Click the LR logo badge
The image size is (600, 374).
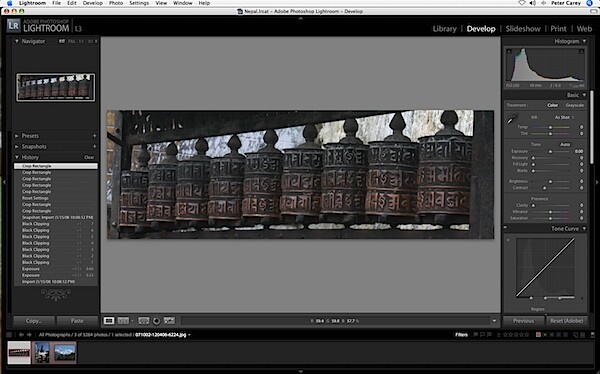(x=13, y=26)
